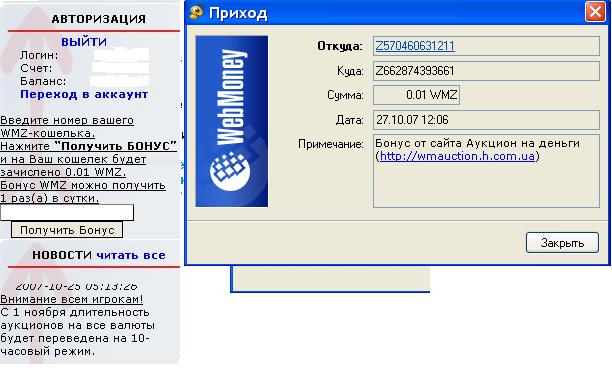Click the ВЫЙТИ logout link

pyautogui.click(x=84, y=42)
